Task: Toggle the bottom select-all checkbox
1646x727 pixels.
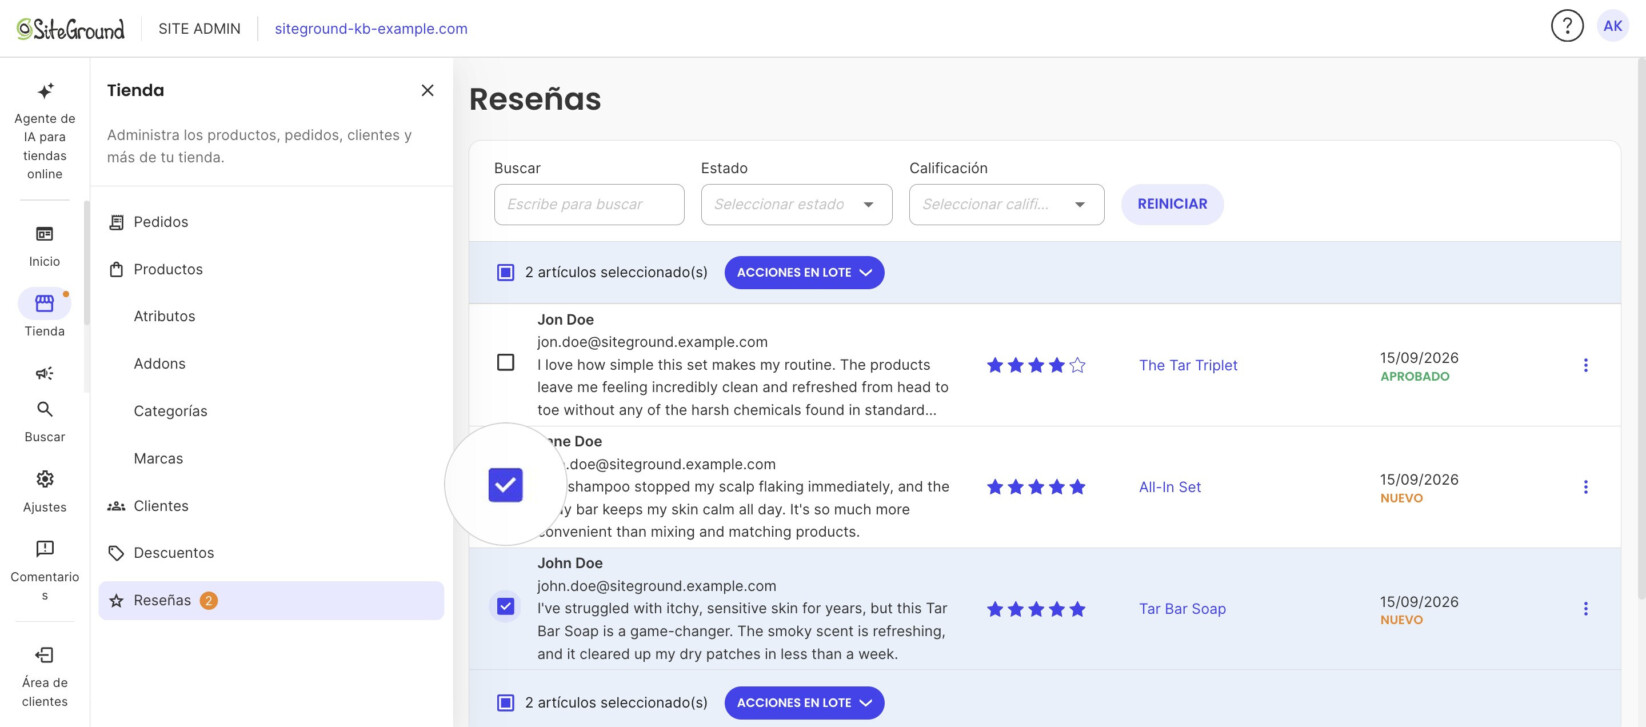Action: (x=506, y=703)
